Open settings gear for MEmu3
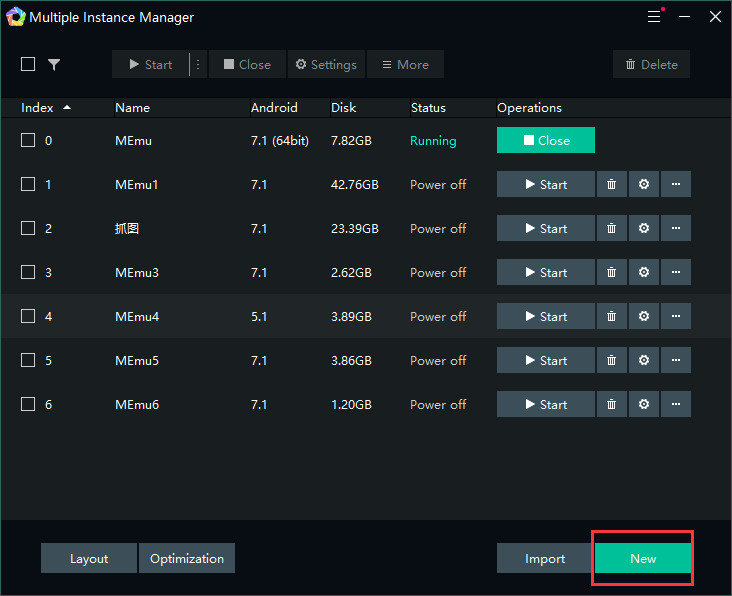This screenshot has width=732, height=596. click(644, 273)
